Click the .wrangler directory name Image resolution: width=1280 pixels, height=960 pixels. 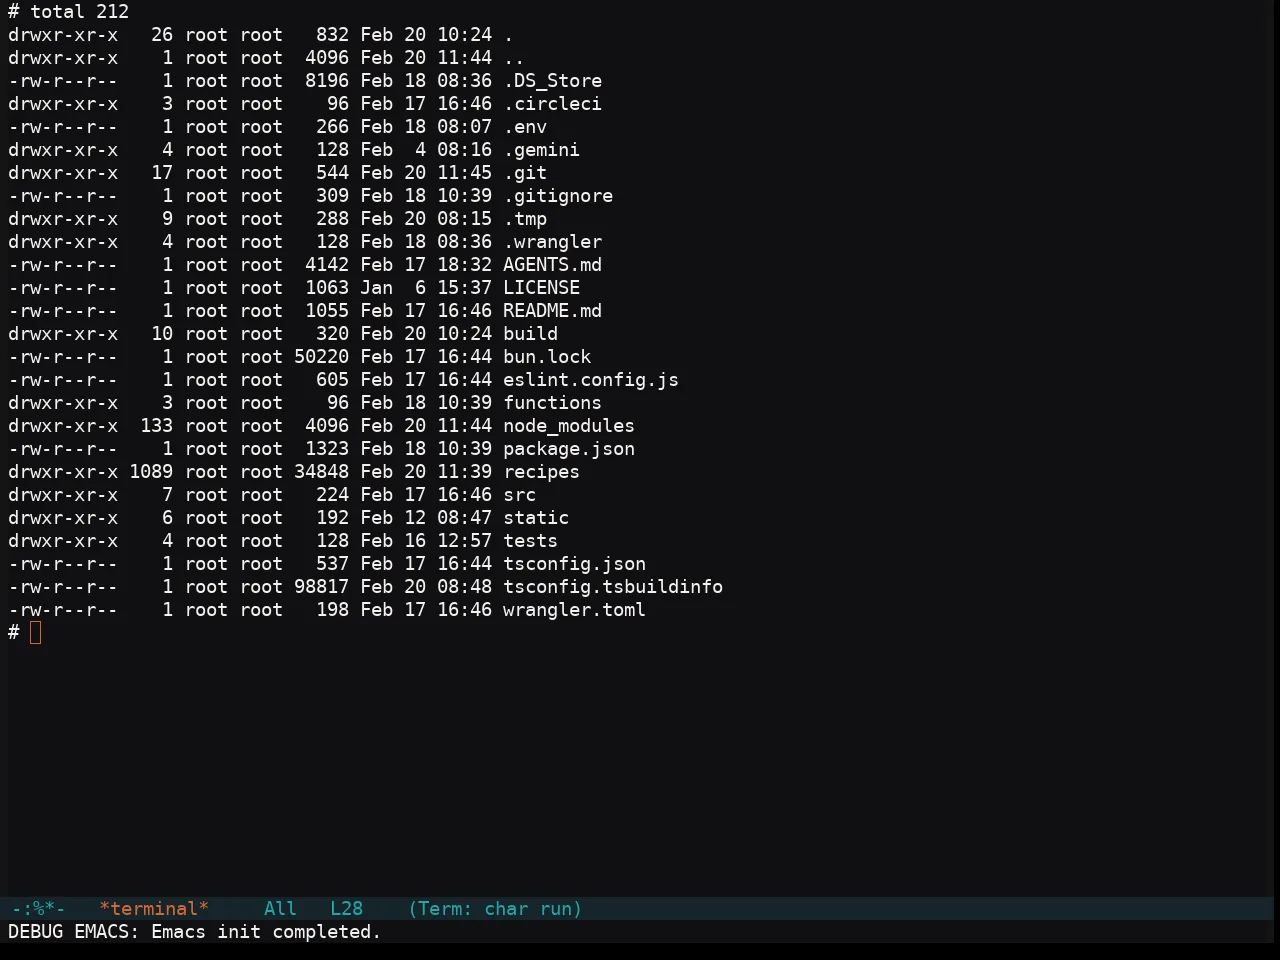(x=552, y=242)
